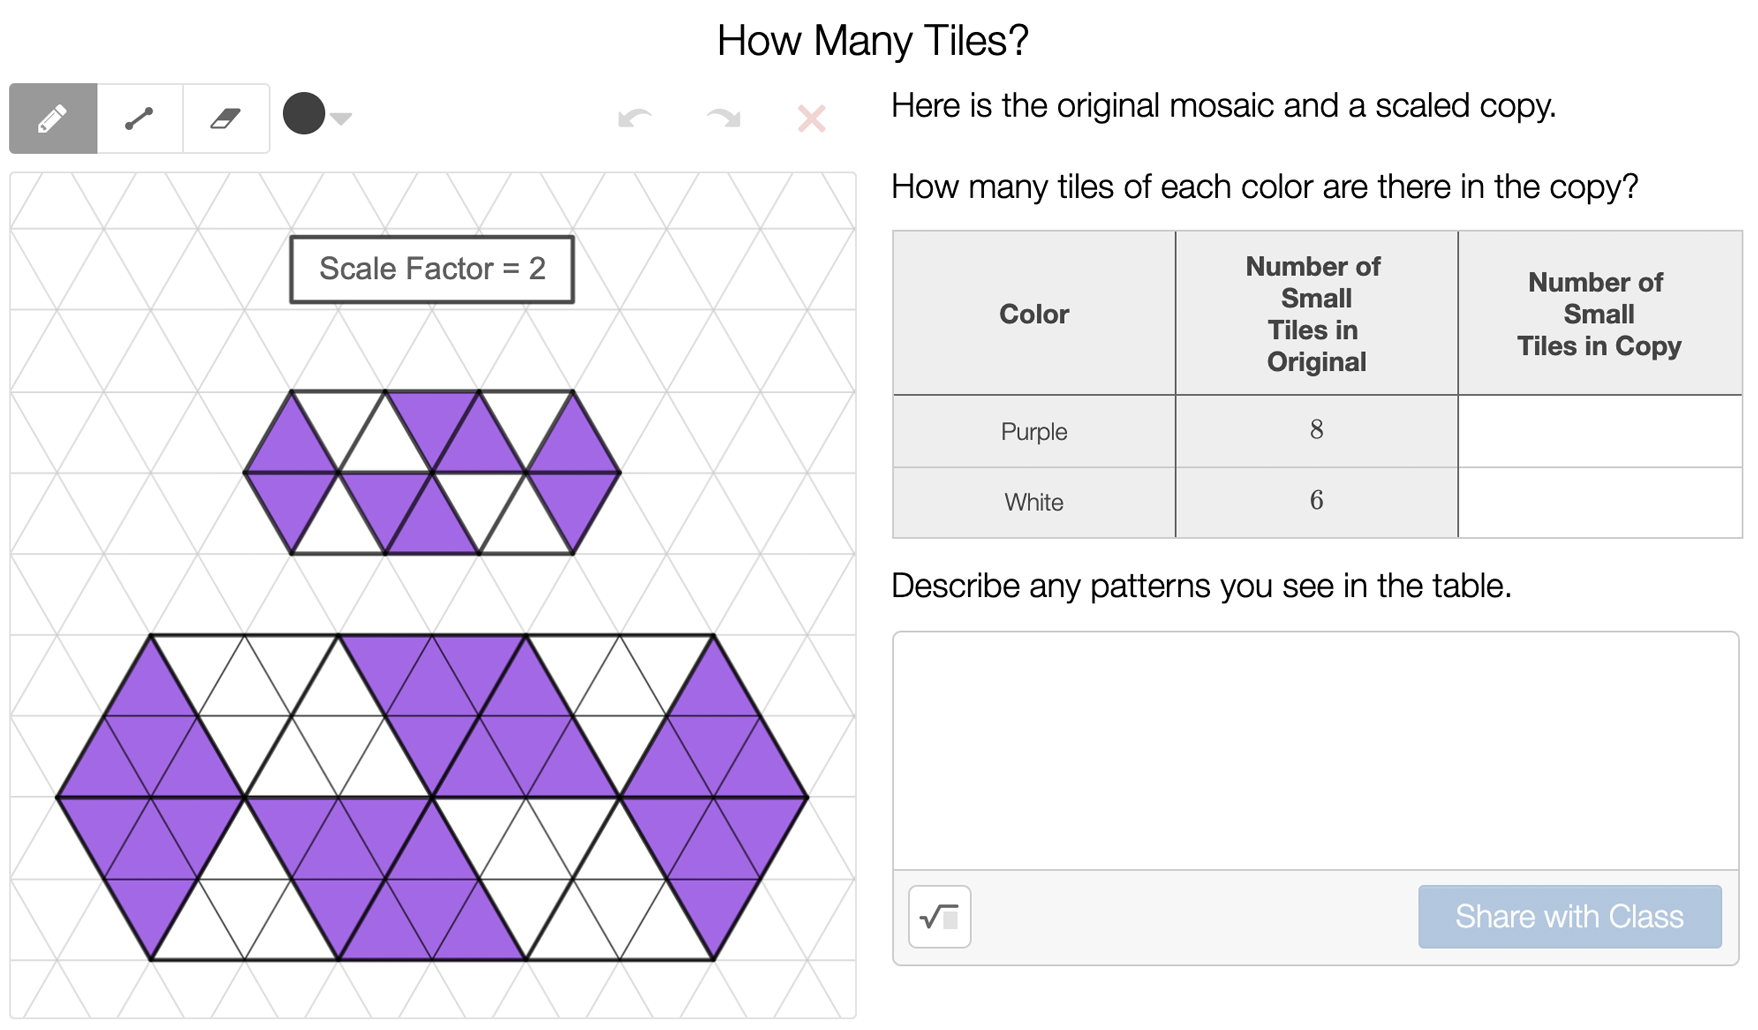The width and height of the screenshot is (1758, 1030).
Task: Click the redo arrow
Action: pyautogui.click(x=723, y=119)
